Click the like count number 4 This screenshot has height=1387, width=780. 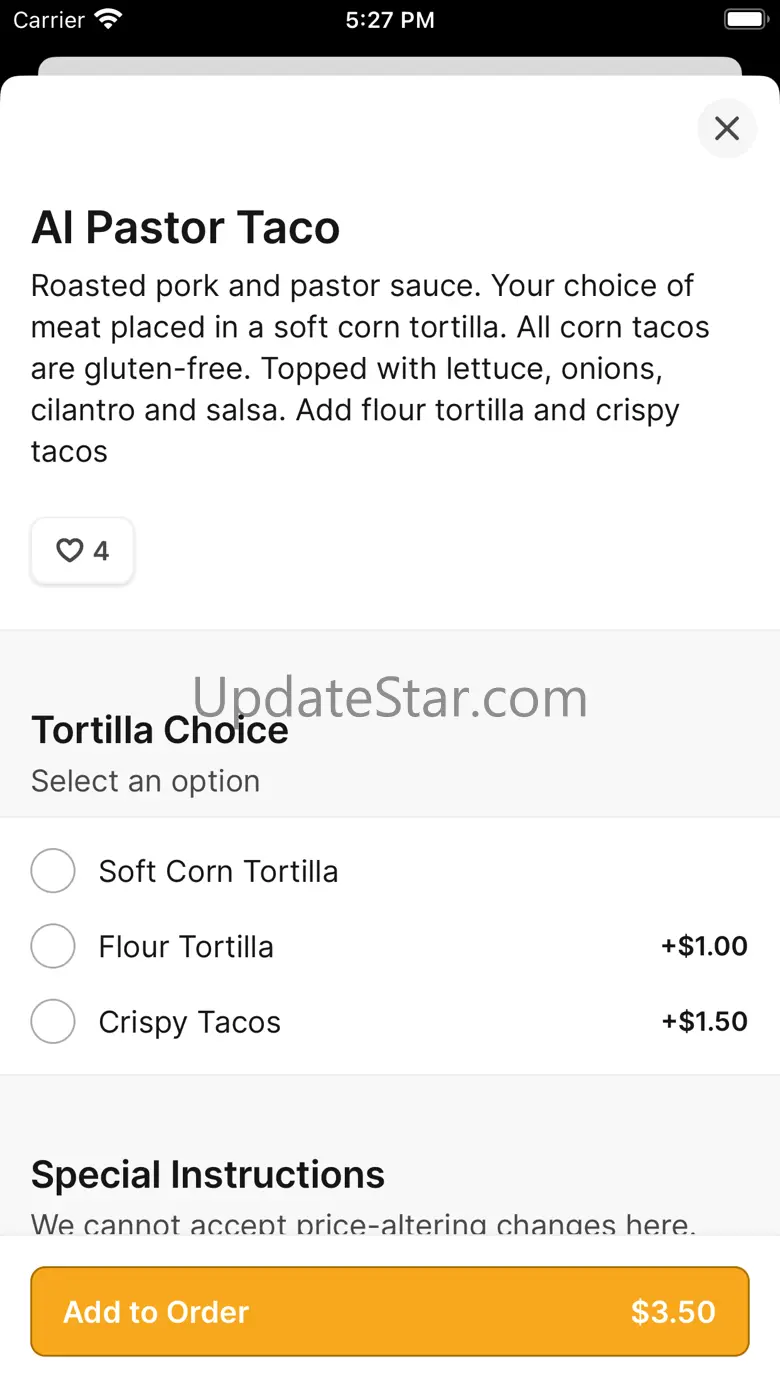[x=101, y=551]
